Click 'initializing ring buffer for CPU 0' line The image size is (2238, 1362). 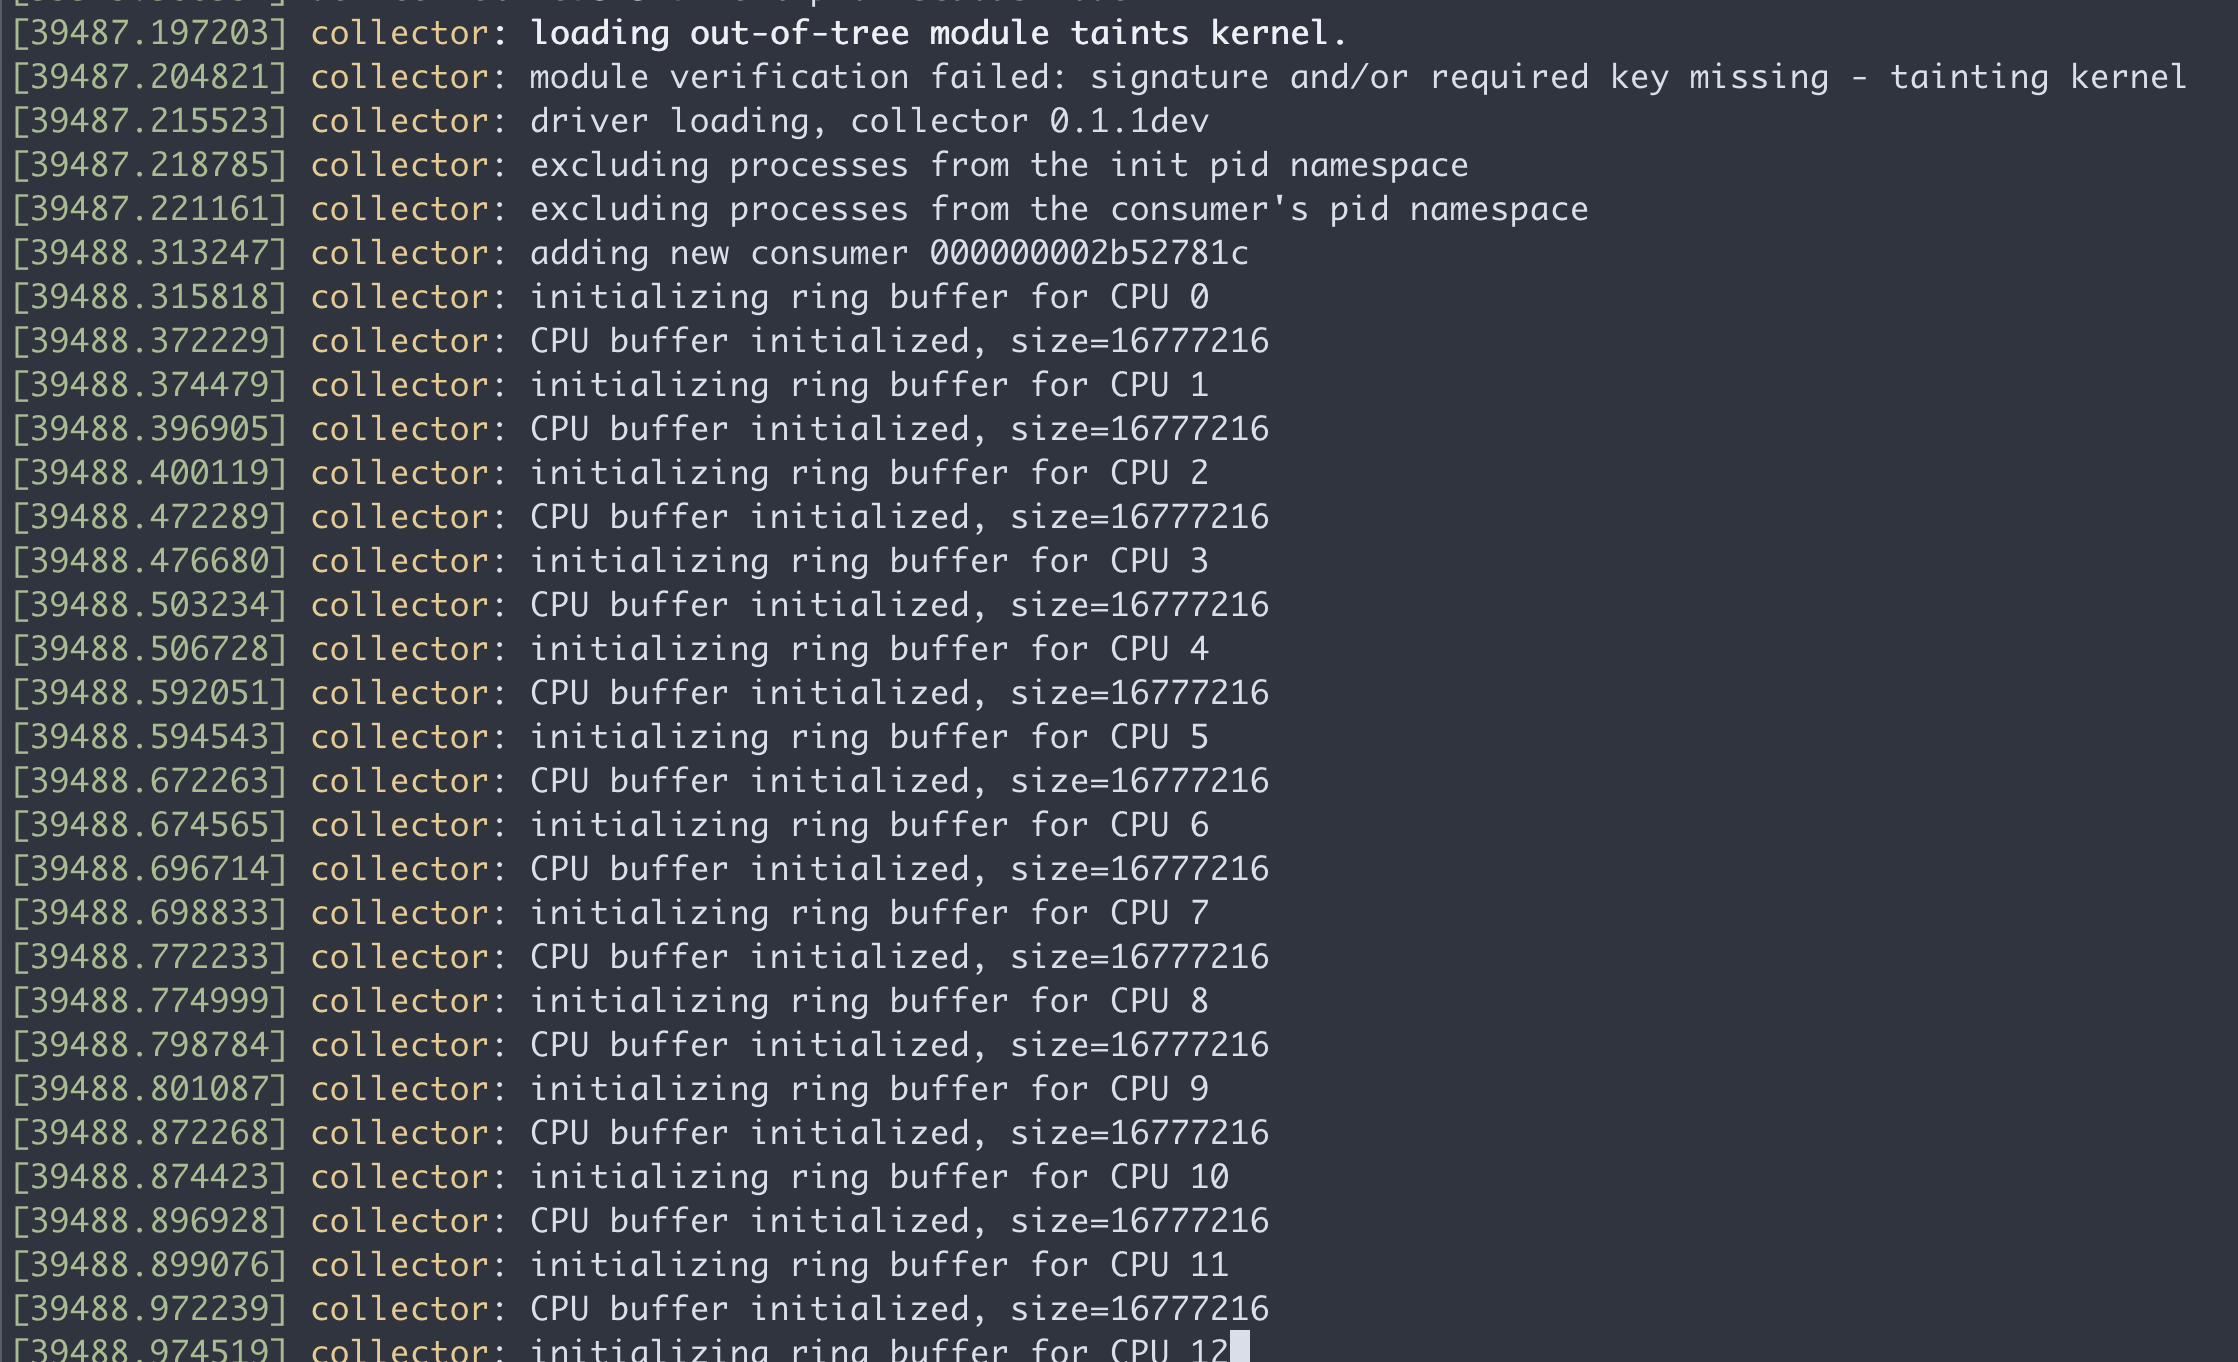[x=868, y=297]
